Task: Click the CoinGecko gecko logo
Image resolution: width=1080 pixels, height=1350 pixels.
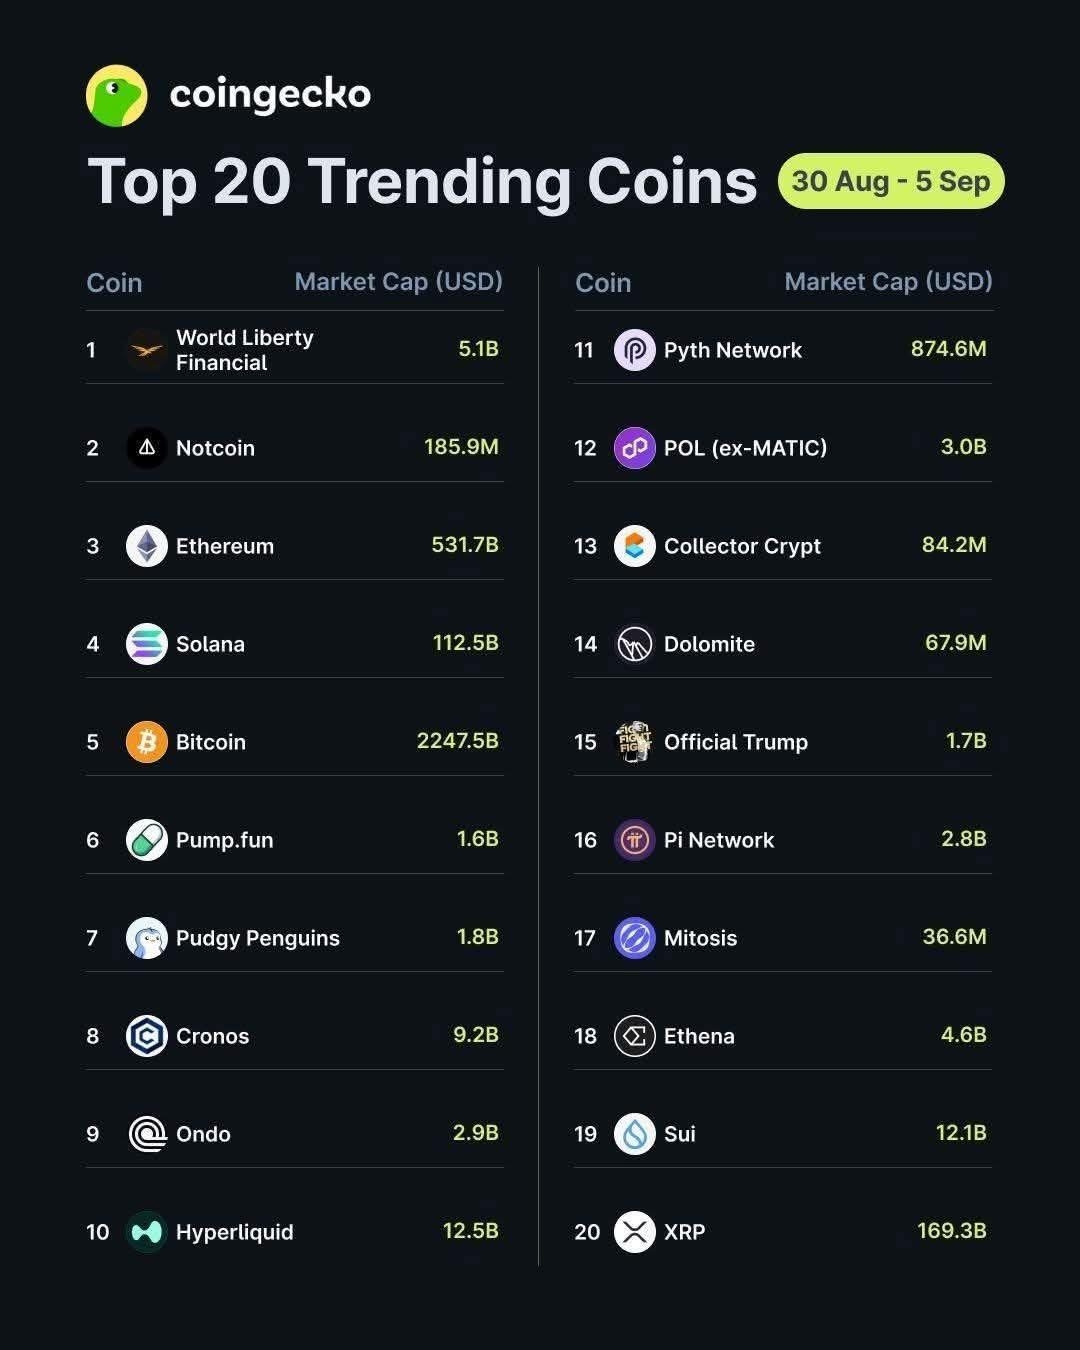Action: point(117,96)
